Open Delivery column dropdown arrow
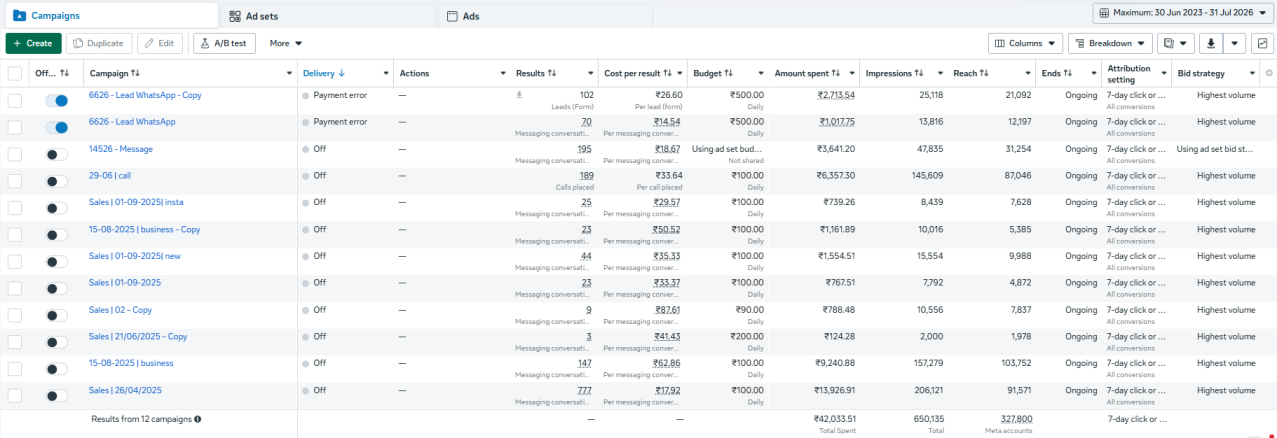This screenshot has height=438, width=1277. click(386, 73)
